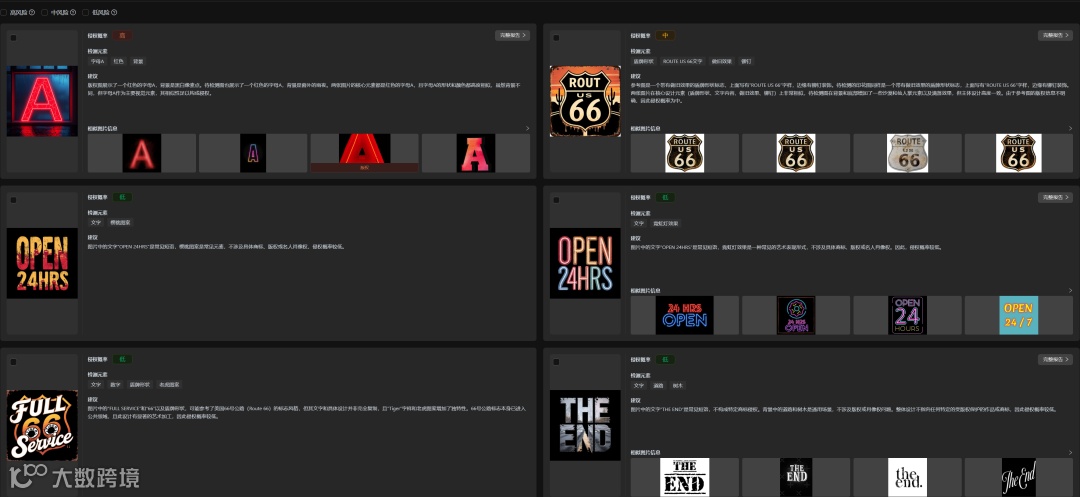Open full report for the THE END card

click(x=1055, y=359)
